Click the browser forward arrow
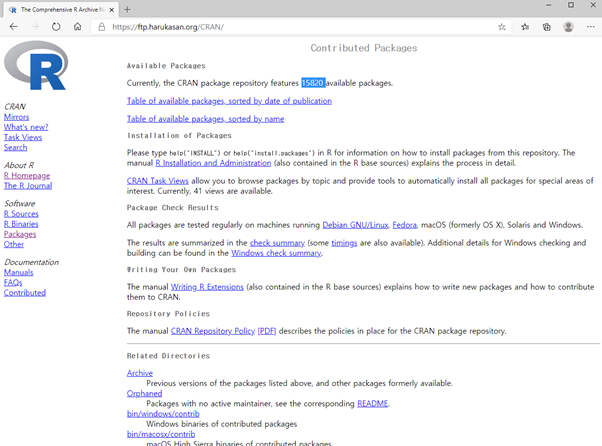This screenshot has height=446, width=602. (35, 27)
